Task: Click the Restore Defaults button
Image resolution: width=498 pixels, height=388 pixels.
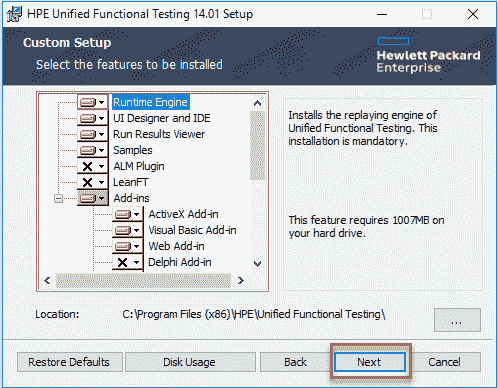Action: [x=70, y=362]
